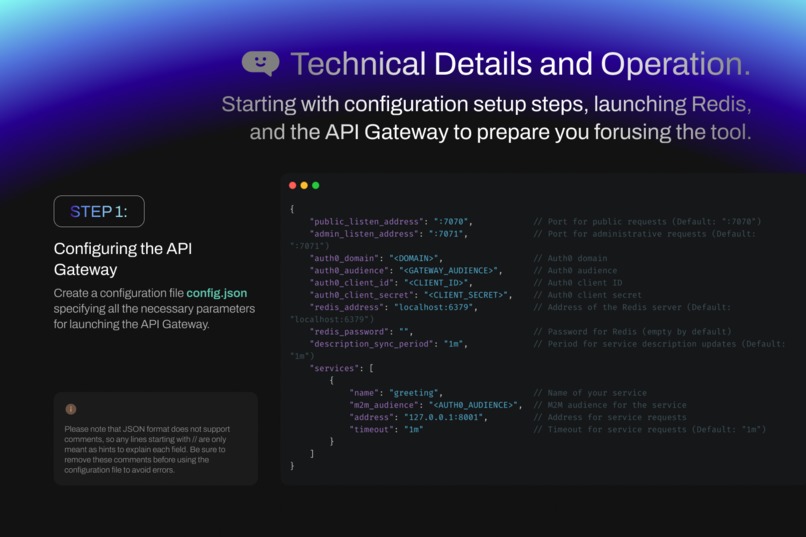Click the comment 'Name of your service'
Viewport: 806px width, 537px height.
tap(590, 393)
